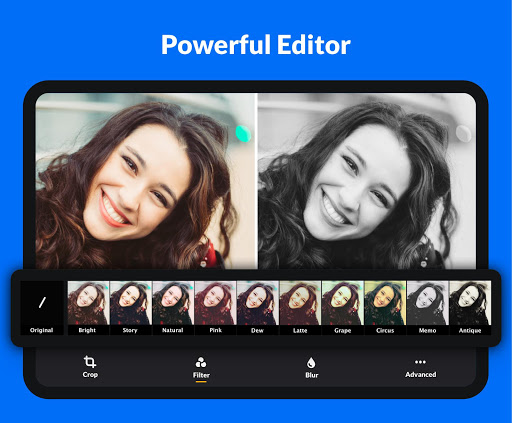
Task: Apply the Circus filter thumbnail
Action: (385, 303)
